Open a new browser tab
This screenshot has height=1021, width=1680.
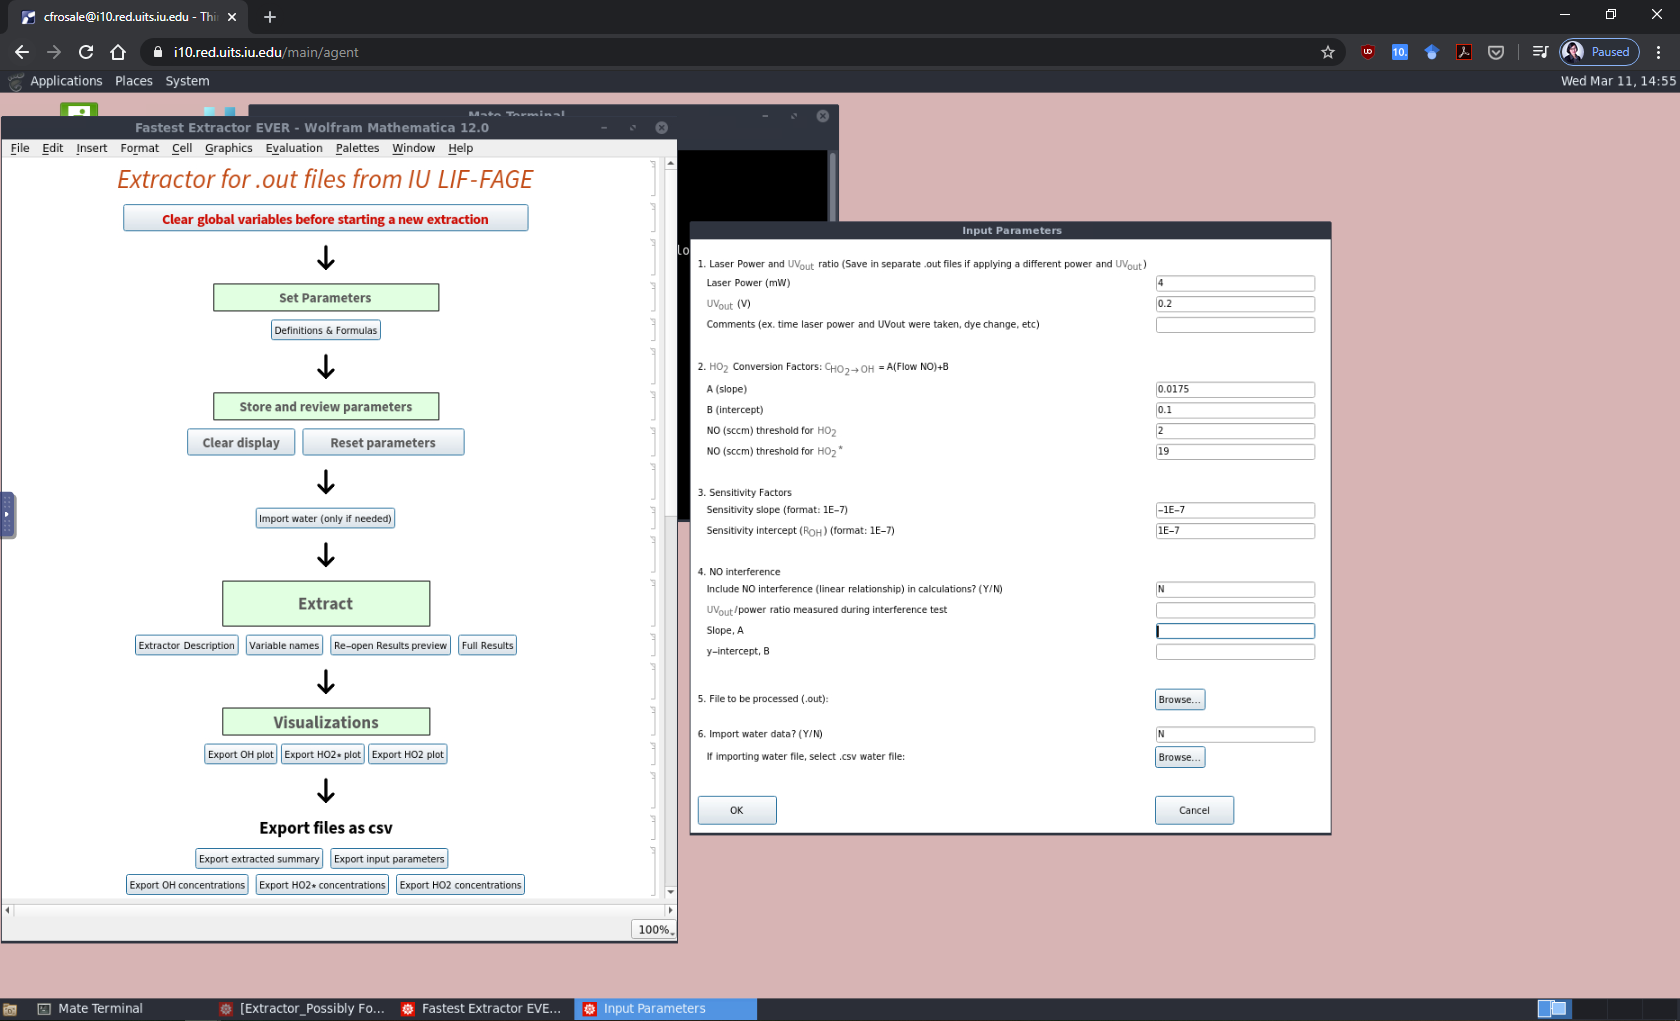270,17
